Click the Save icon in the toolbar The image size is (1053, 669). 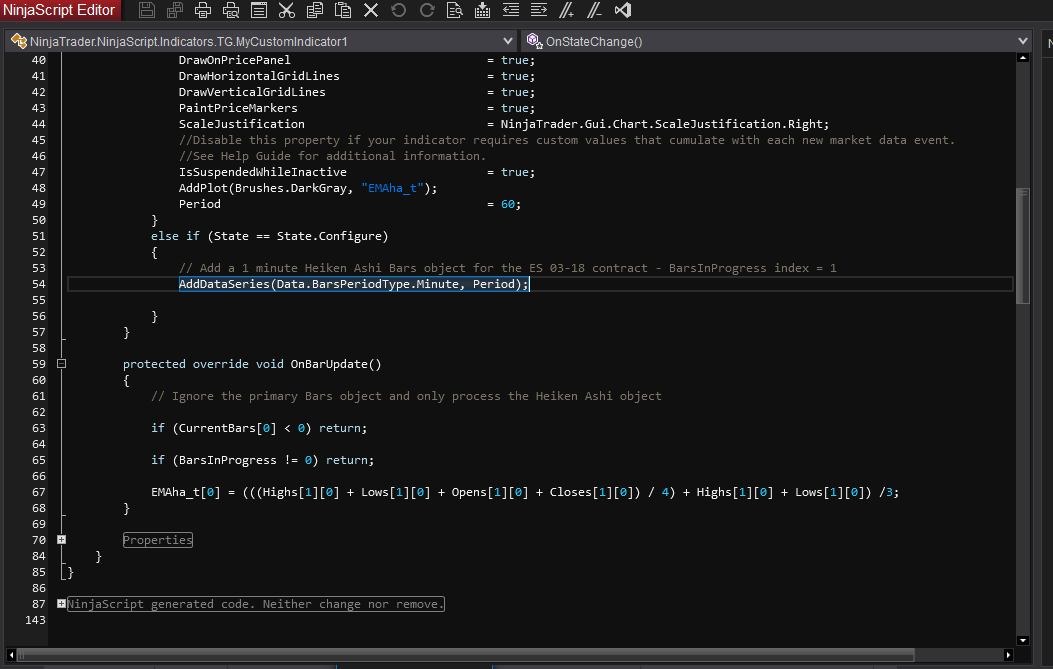click(x=147, y=11)
